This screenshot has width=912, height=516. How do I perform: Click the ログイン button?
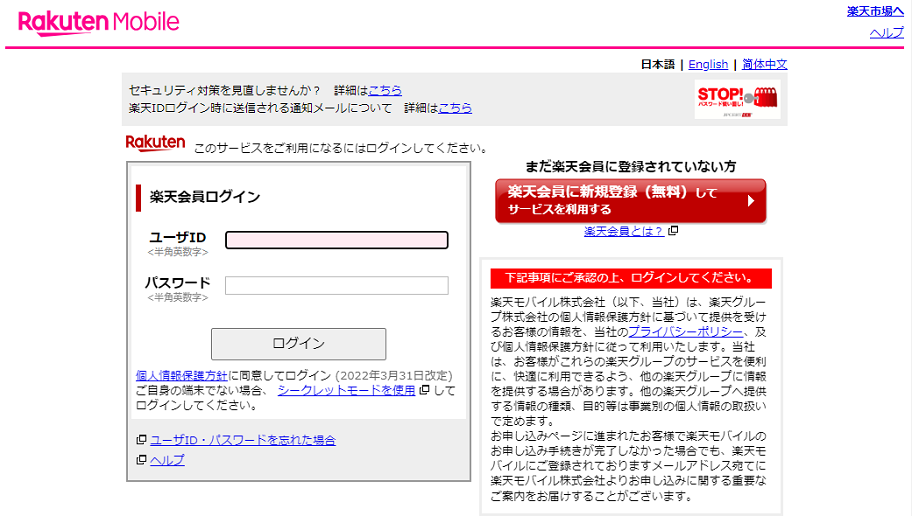(x=298, y=344)
